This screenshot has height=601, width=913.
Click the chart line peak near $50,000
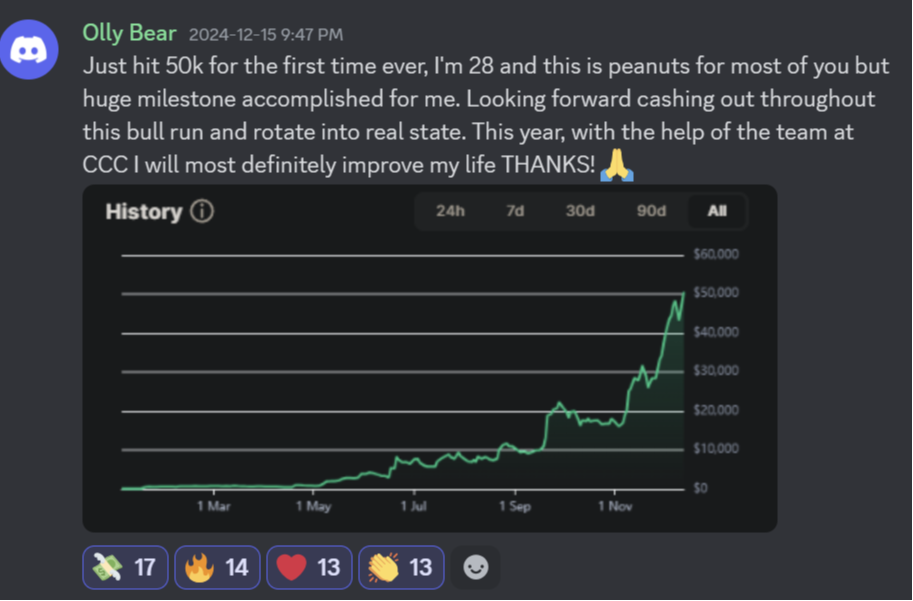pyautogui.click(x=684, y=293)
